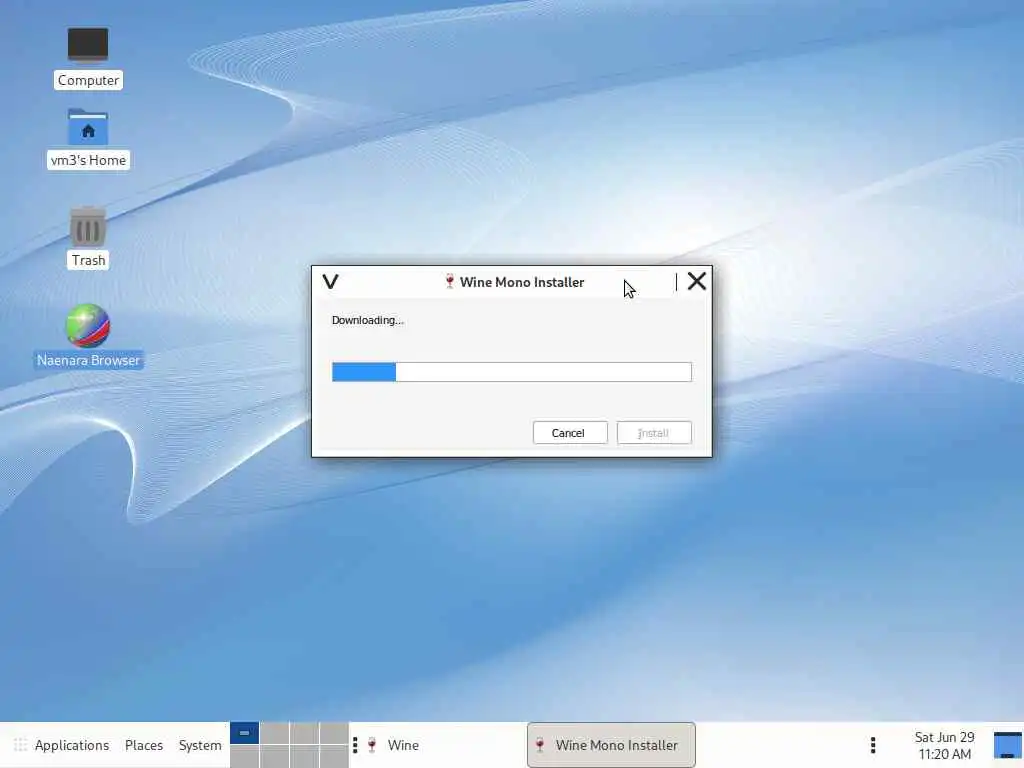
Task: Click the Downloading... status text
Action: pyautogui.click(x=368, y=320)
